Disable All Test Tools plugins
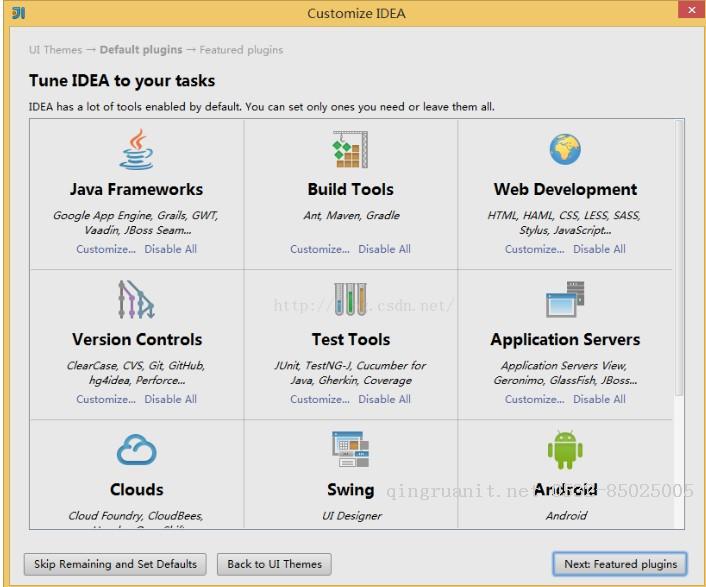The width and height of the screenshot is (706, 587). 385,399
